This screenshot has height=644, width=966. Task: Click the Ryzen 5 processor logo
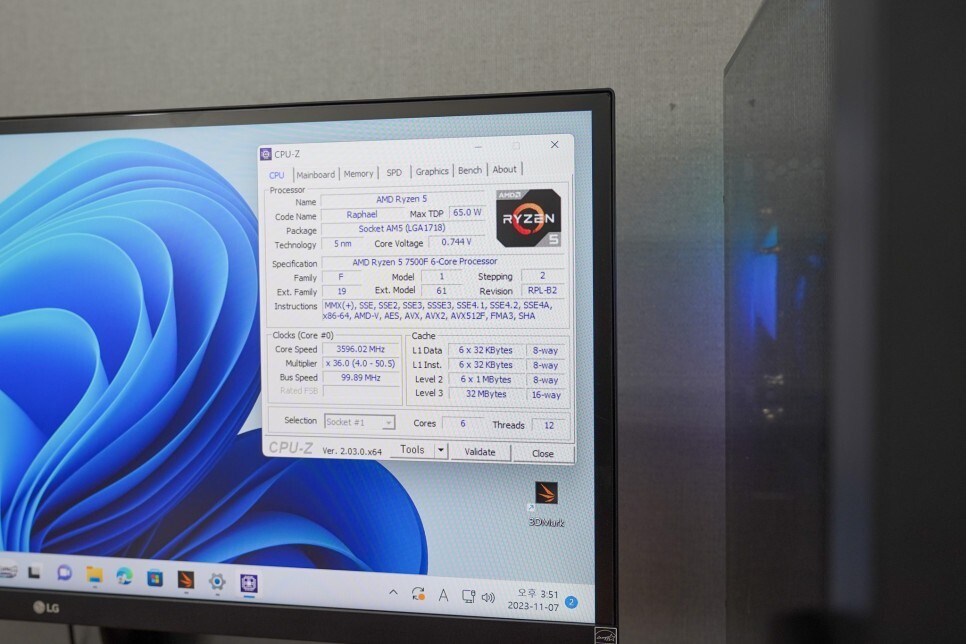[529, 218]
